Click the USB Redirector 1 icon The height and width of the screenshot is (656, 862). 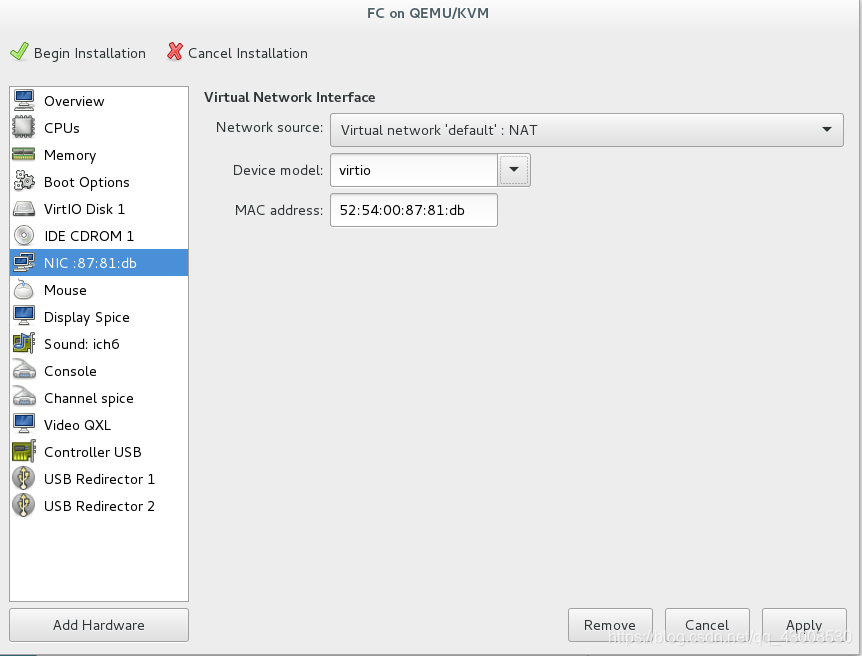tap(24, 478)
